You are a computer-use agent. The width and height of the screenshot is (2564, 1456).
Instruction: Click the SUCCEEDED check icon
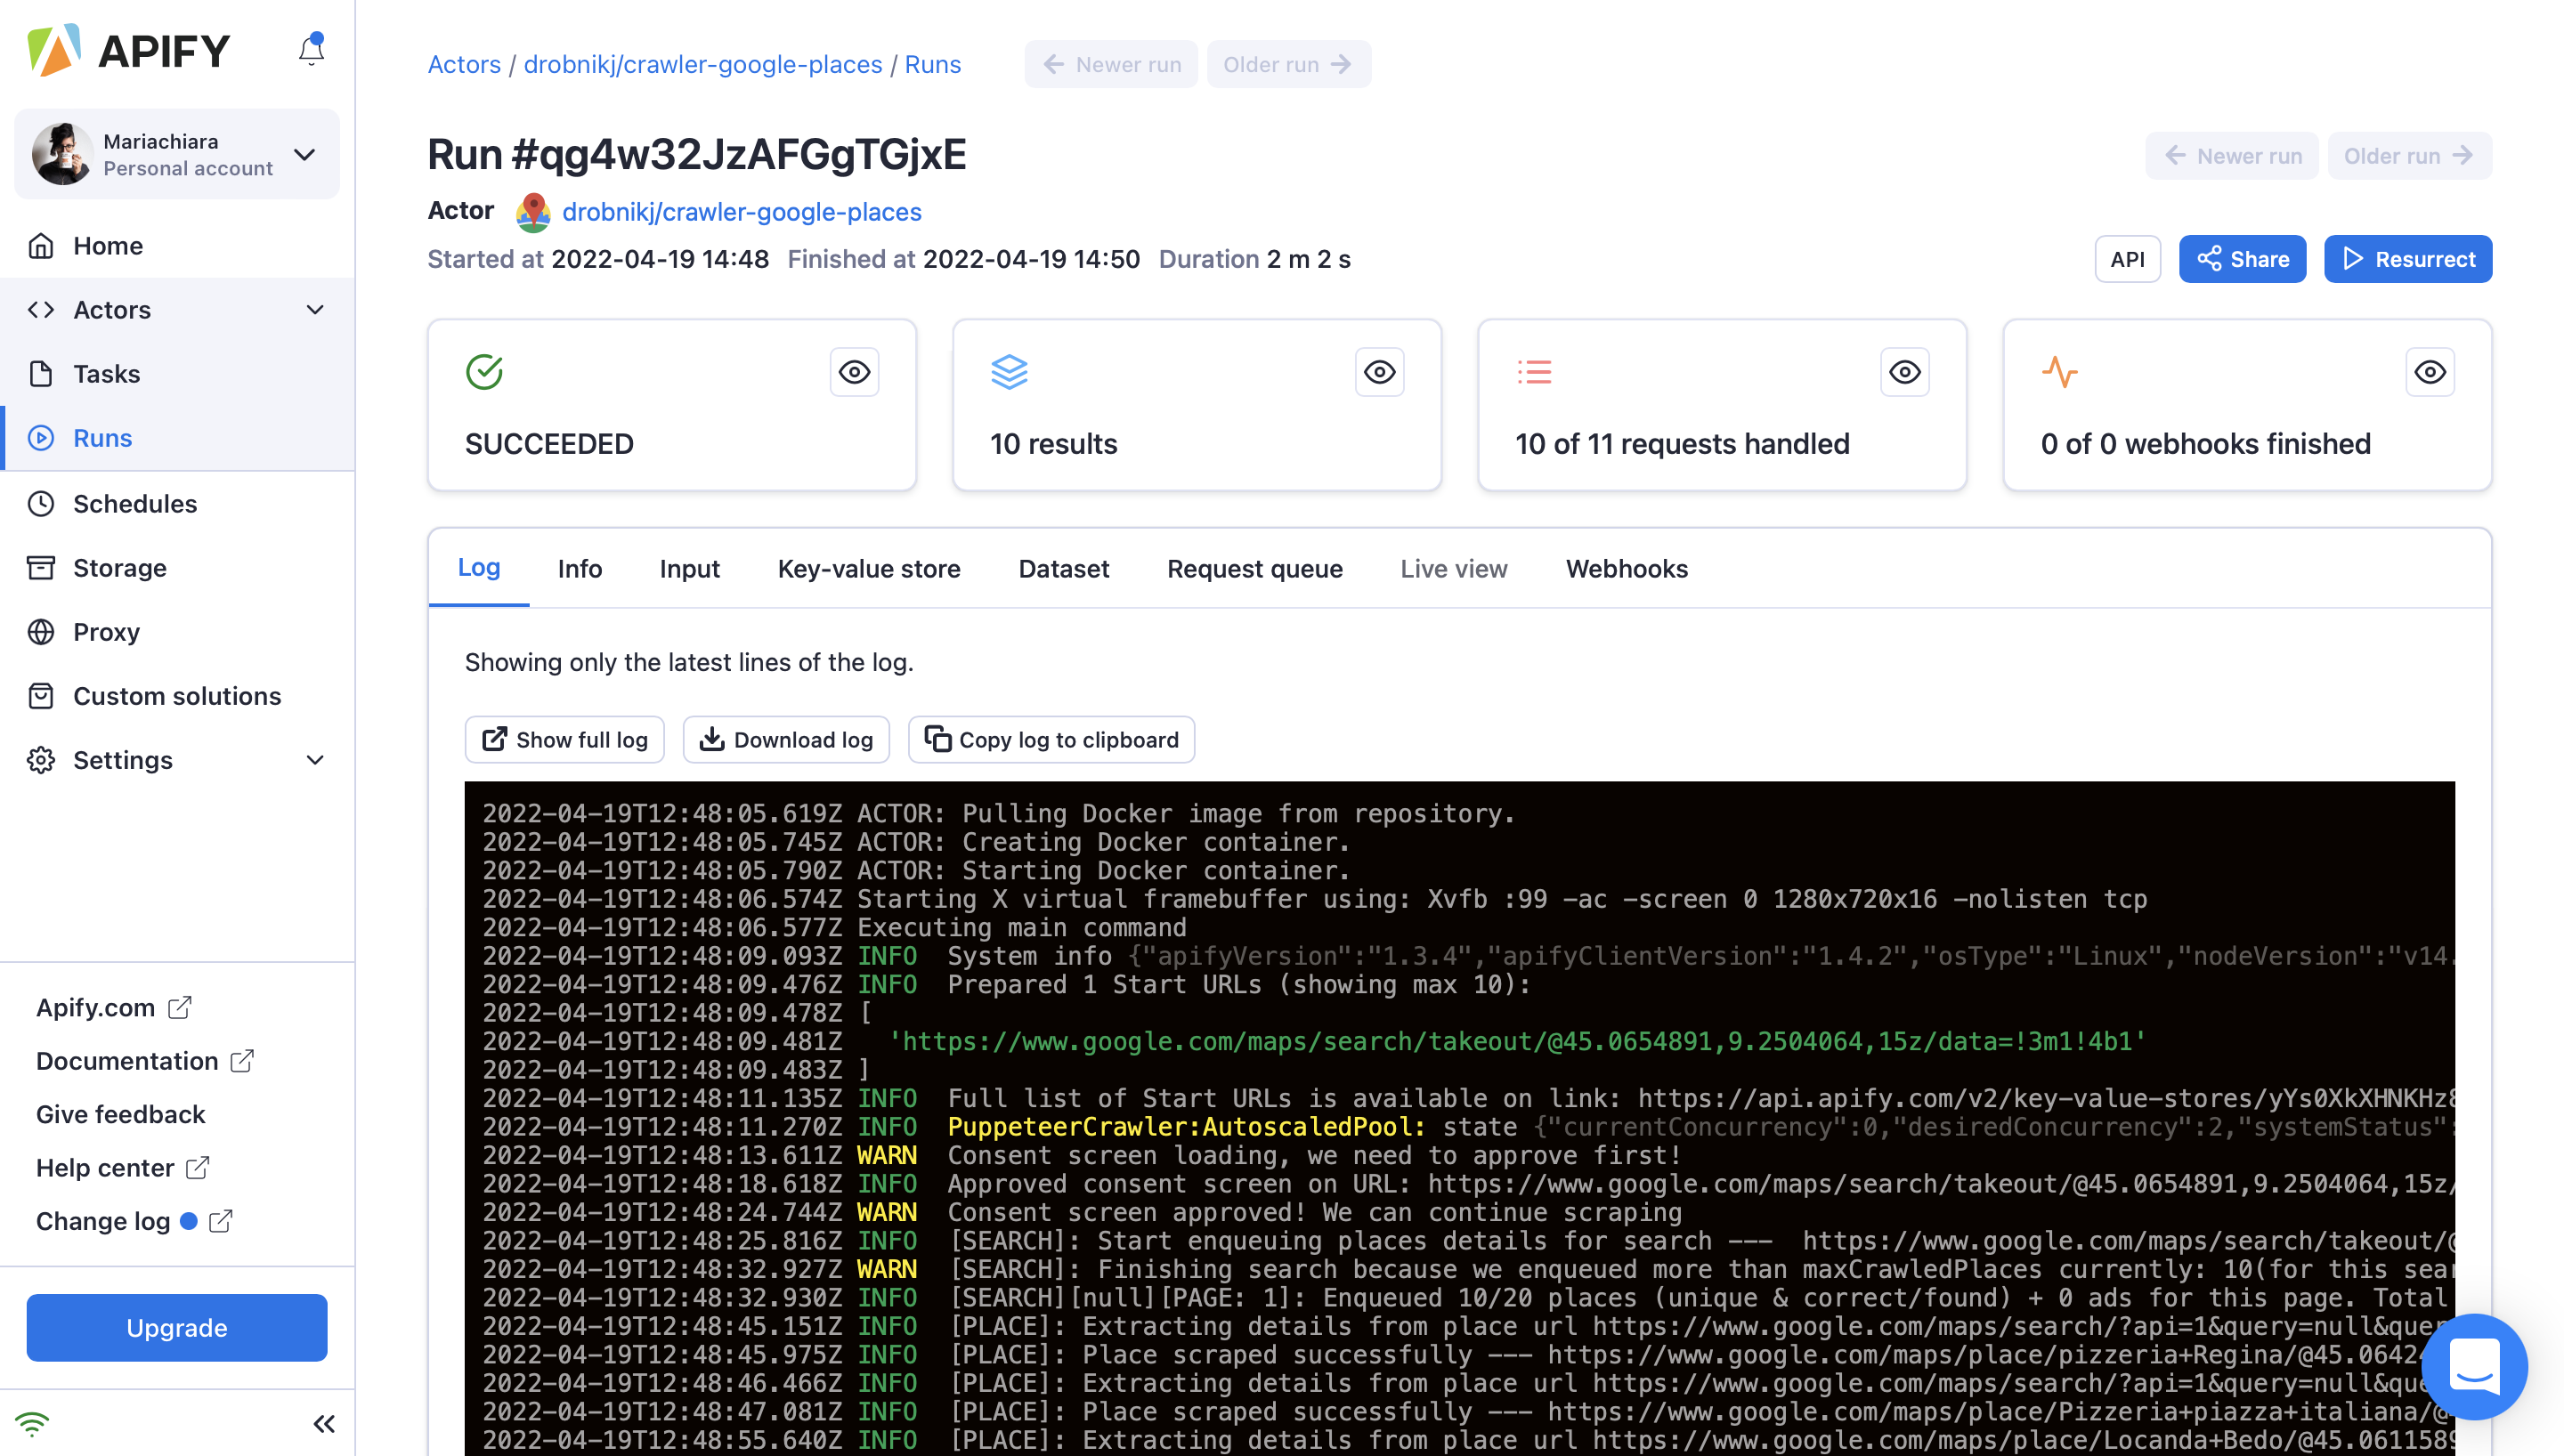tap(484, 372)
